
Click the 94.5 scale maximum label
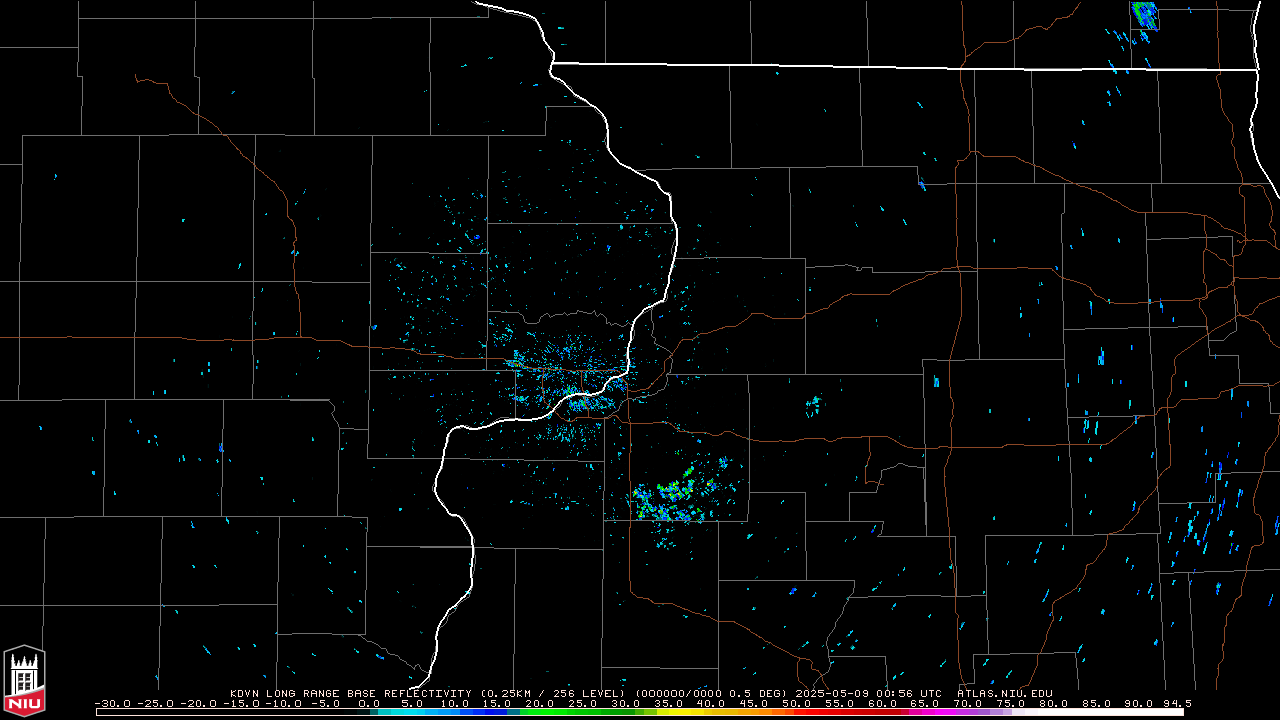coord(1177,703)
